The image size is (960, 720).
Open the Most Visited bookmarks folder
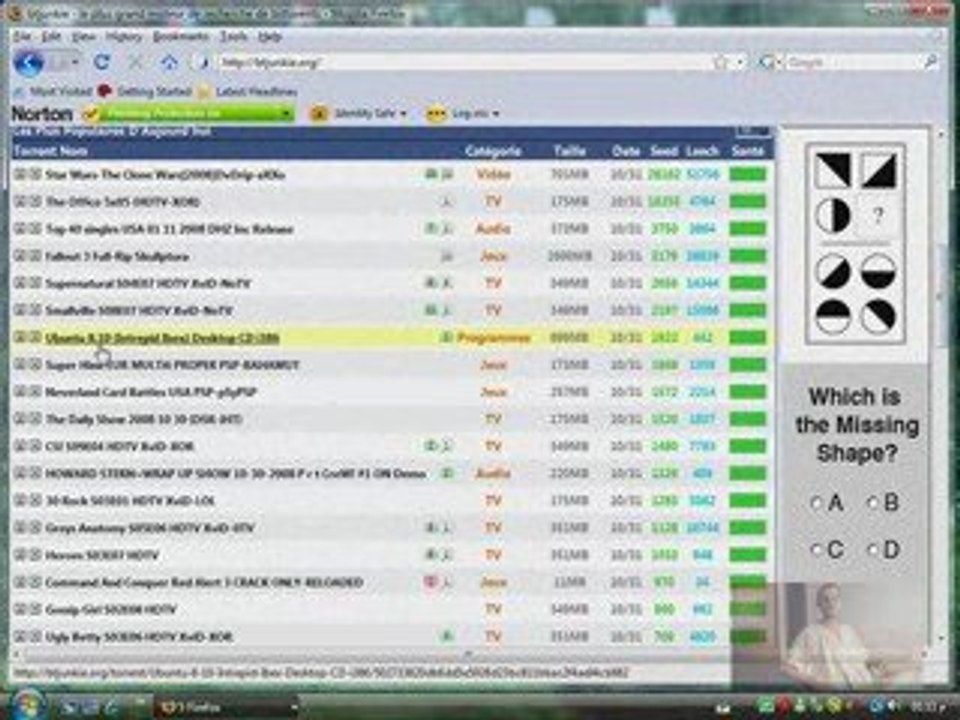tap(53, 91)
